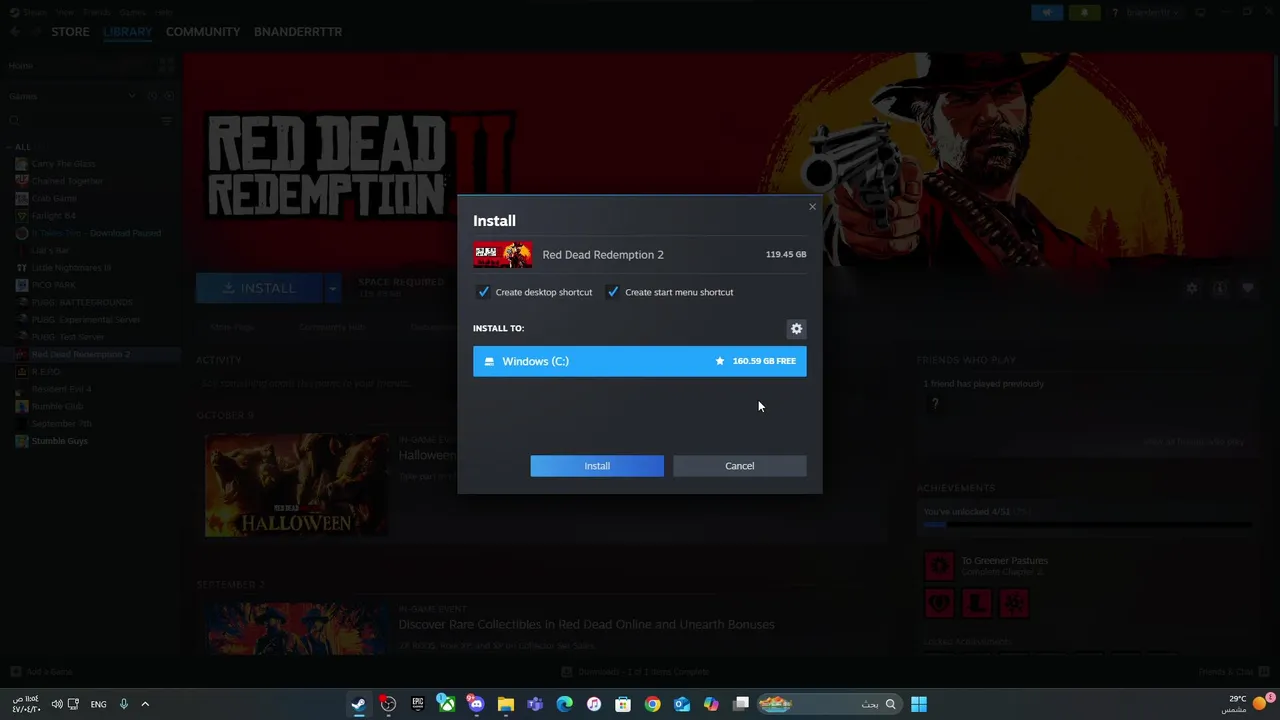The width and height of the screenshot is (1280, 720).
Task: Close the Install dialog with X
Action: point(812,207)
